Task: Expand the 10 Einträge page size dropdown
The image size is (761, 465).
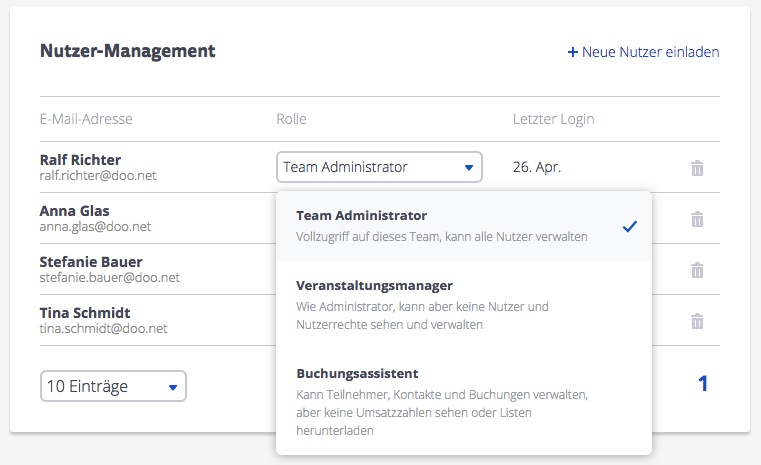Action: tap(113, 386)
